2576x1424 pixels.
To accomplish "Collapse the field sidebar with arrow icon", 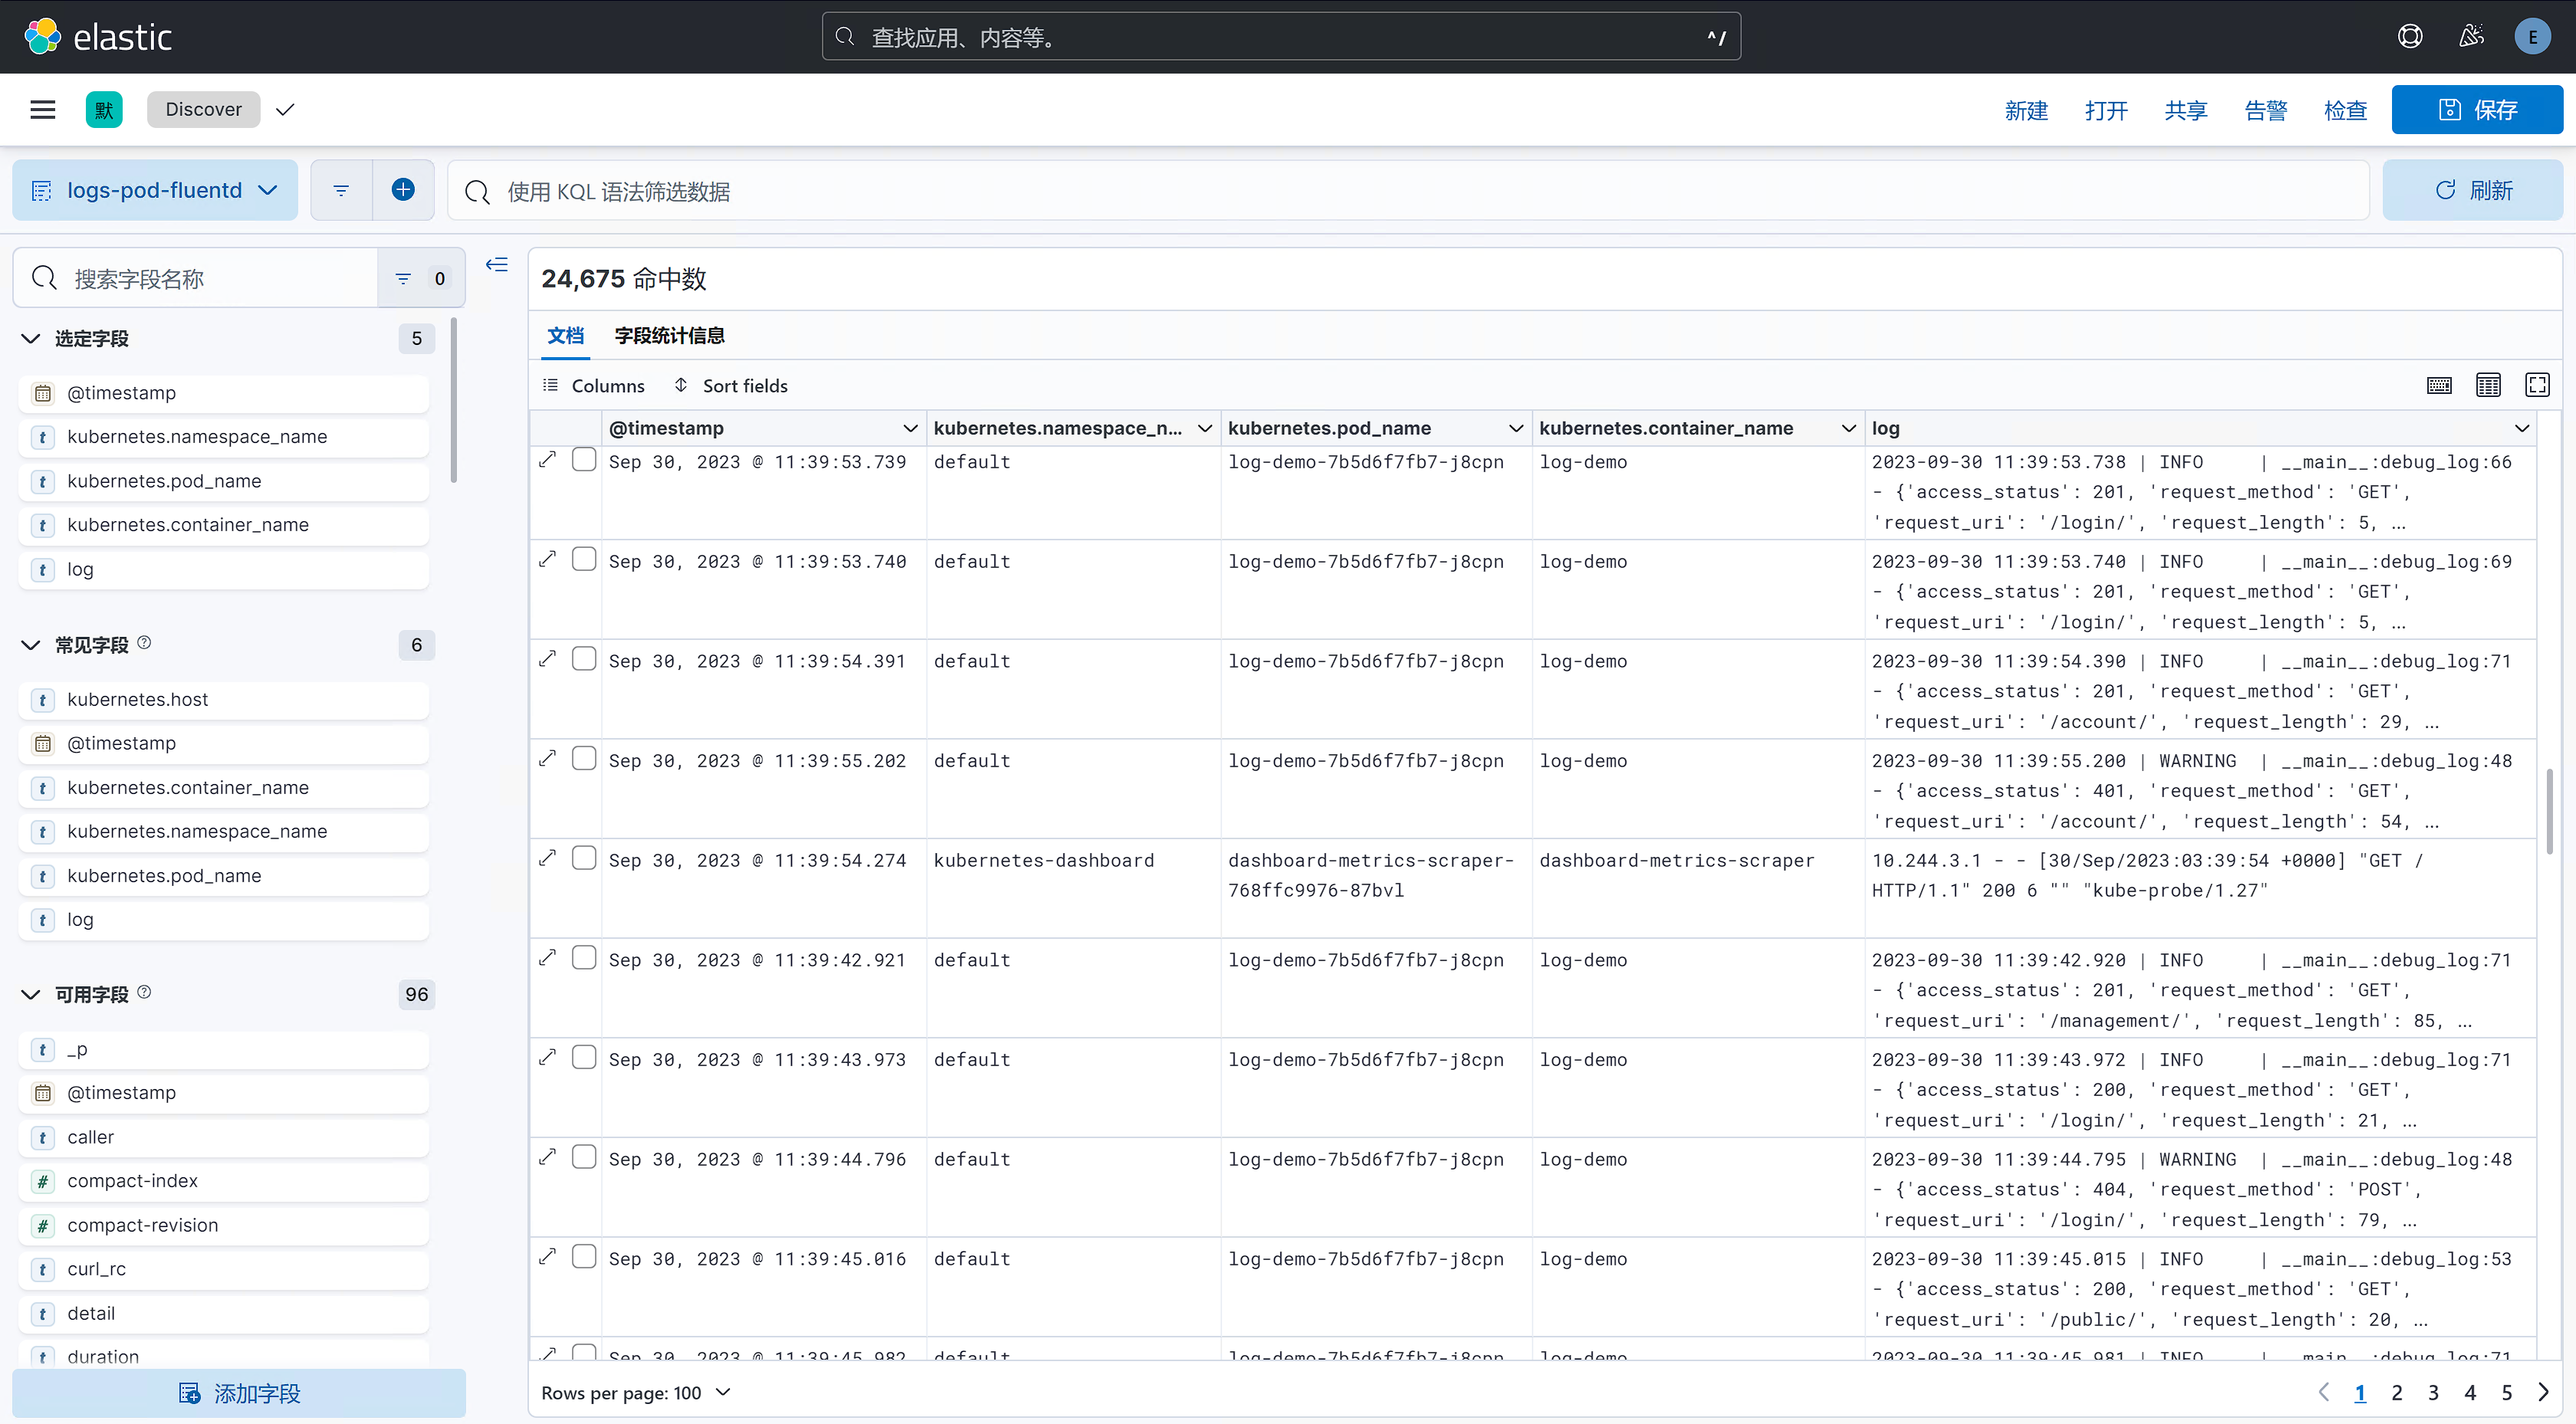I will tap(497, 265).
